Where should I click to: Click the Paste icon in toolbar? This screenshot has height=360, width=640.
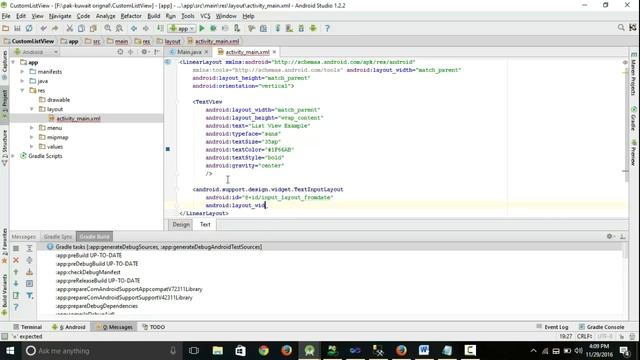pos(93,28)
